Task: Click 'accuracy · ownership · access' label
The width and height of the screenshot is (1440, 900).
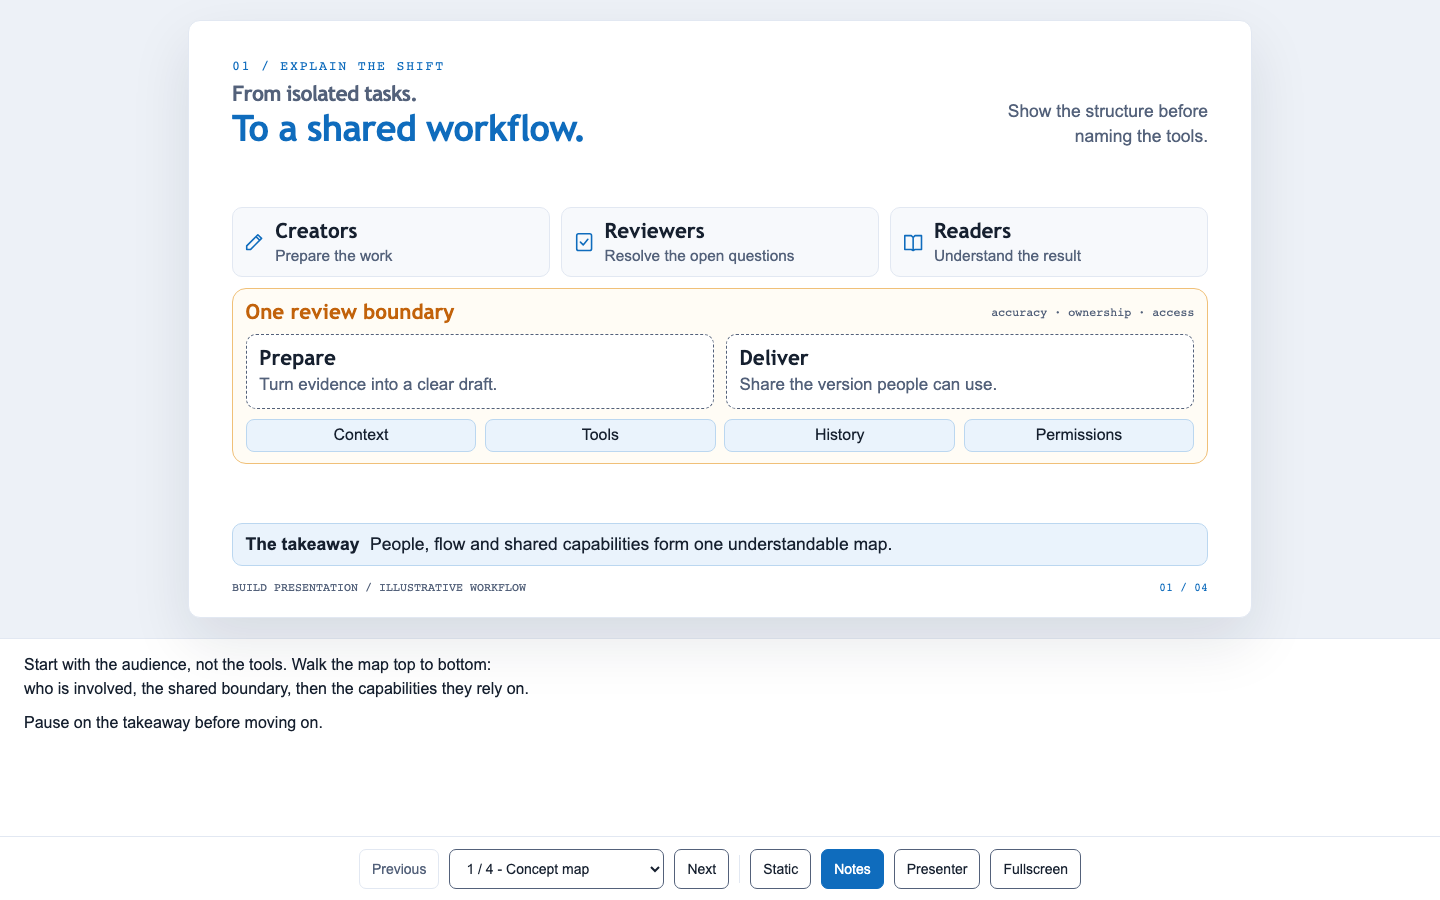Action: click(1092, 313)
